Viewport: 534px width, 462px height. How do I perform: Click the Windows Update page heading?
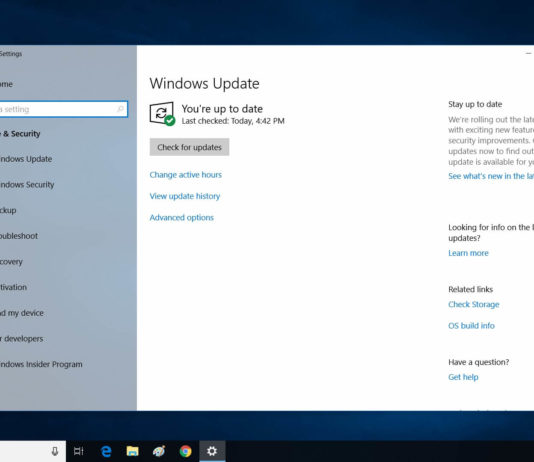click(x=204, y=84)
